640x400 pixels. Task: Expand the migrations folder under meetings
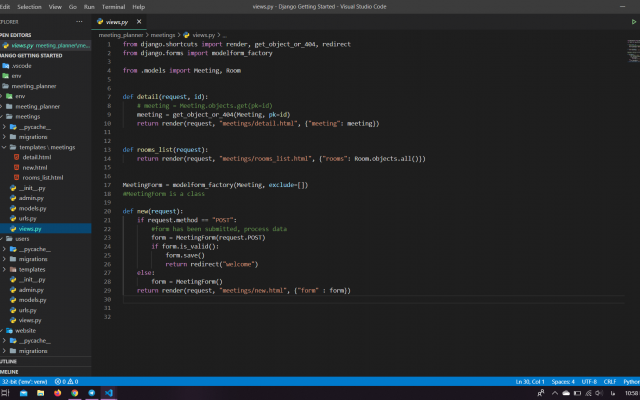(33, 137)
